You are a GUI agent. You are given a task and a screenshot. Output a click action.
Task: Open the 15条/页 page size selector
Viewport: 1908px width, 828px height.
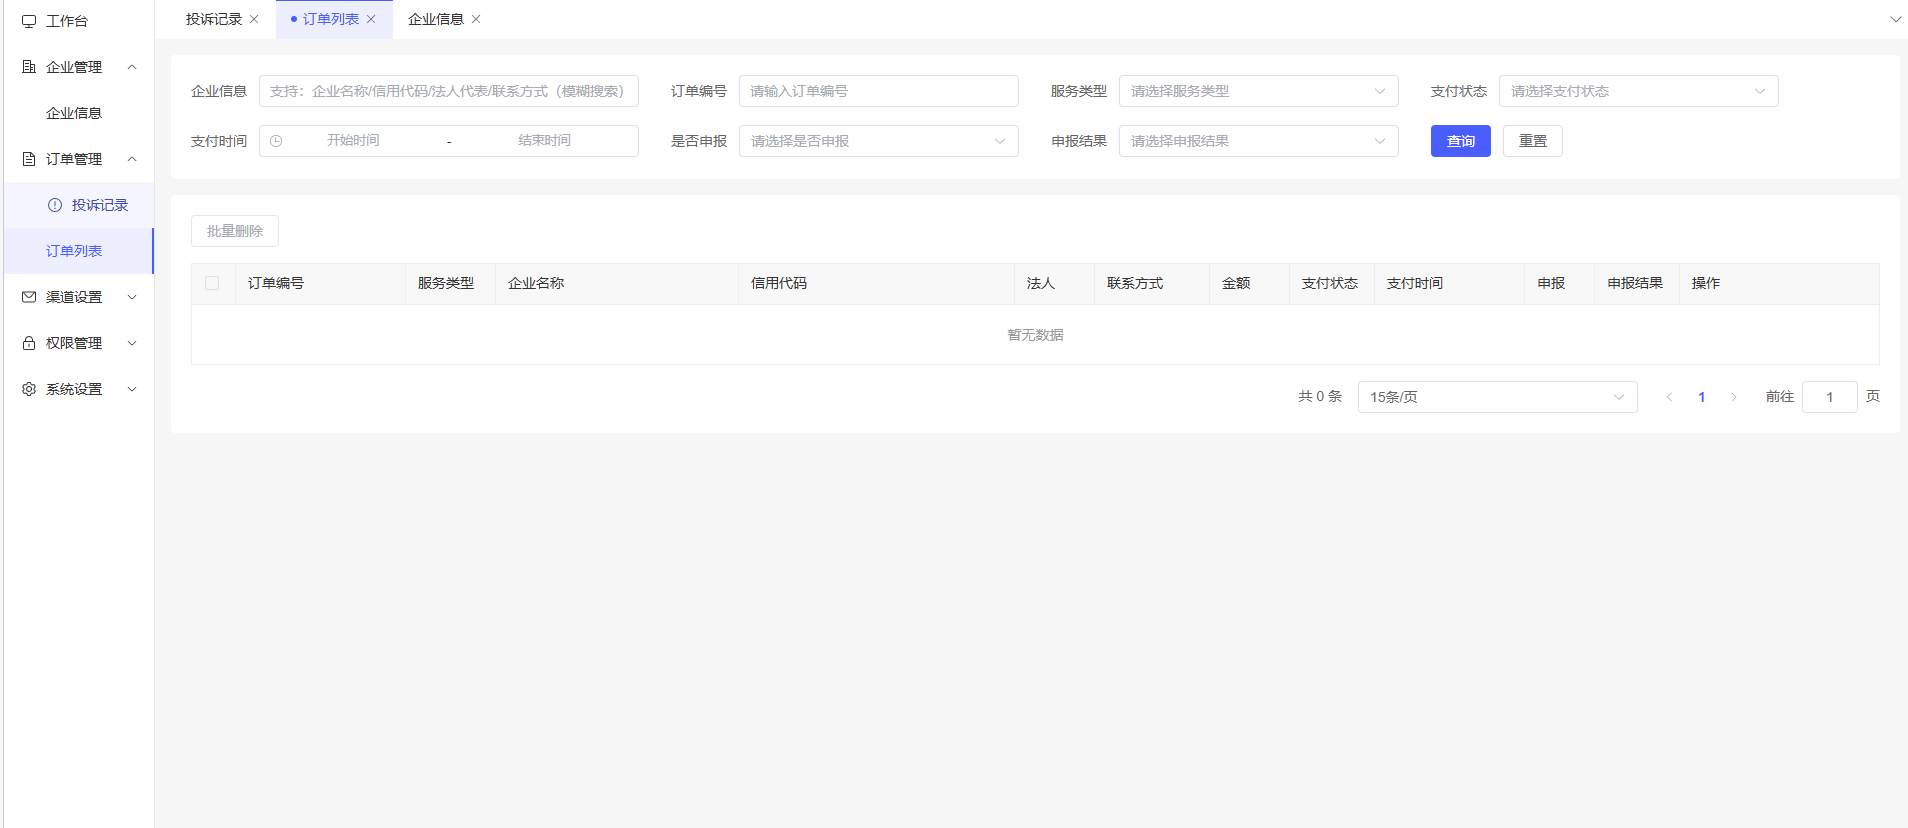tap(1496, 397)
